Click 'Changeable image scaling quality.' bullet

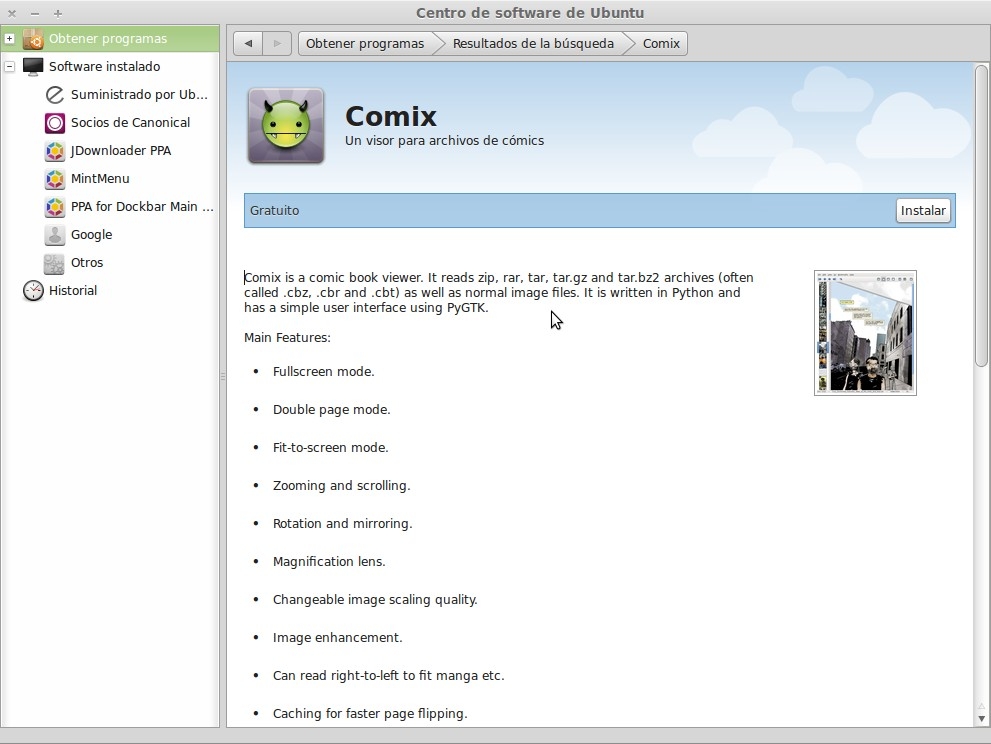[x=375, y=599]
